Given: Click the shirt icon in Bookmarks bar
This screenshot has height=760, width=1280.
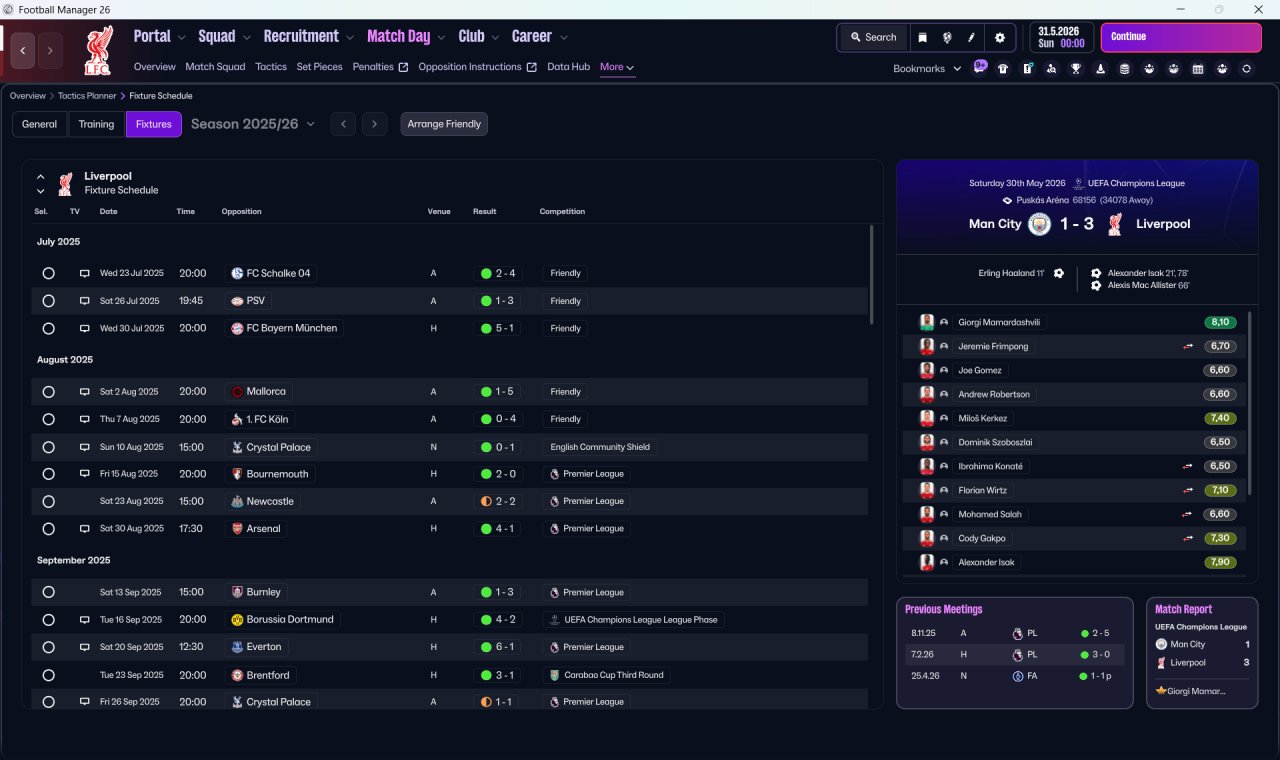Looking at the screenshot, I should [1003, 69].
